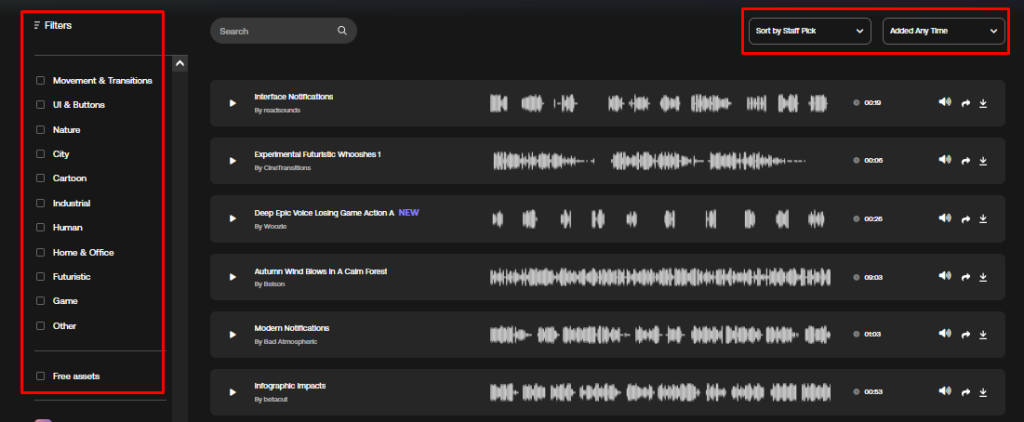This screenshot has width=1024, height=422.
Task: Download Autumn Wind Blows In A Calm Forest
Action: point(983,277)
